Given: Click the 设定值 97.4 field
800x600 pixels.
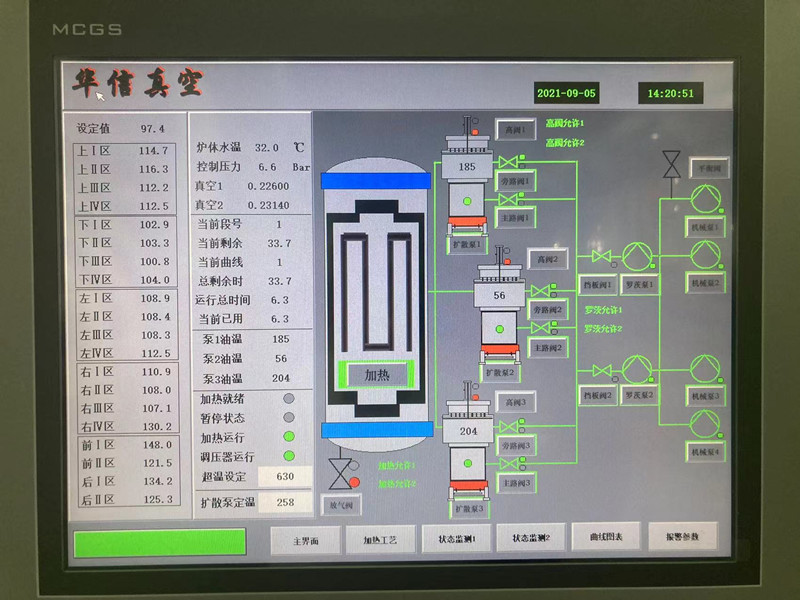Looking at the screenshot, I should click(153, 129).
